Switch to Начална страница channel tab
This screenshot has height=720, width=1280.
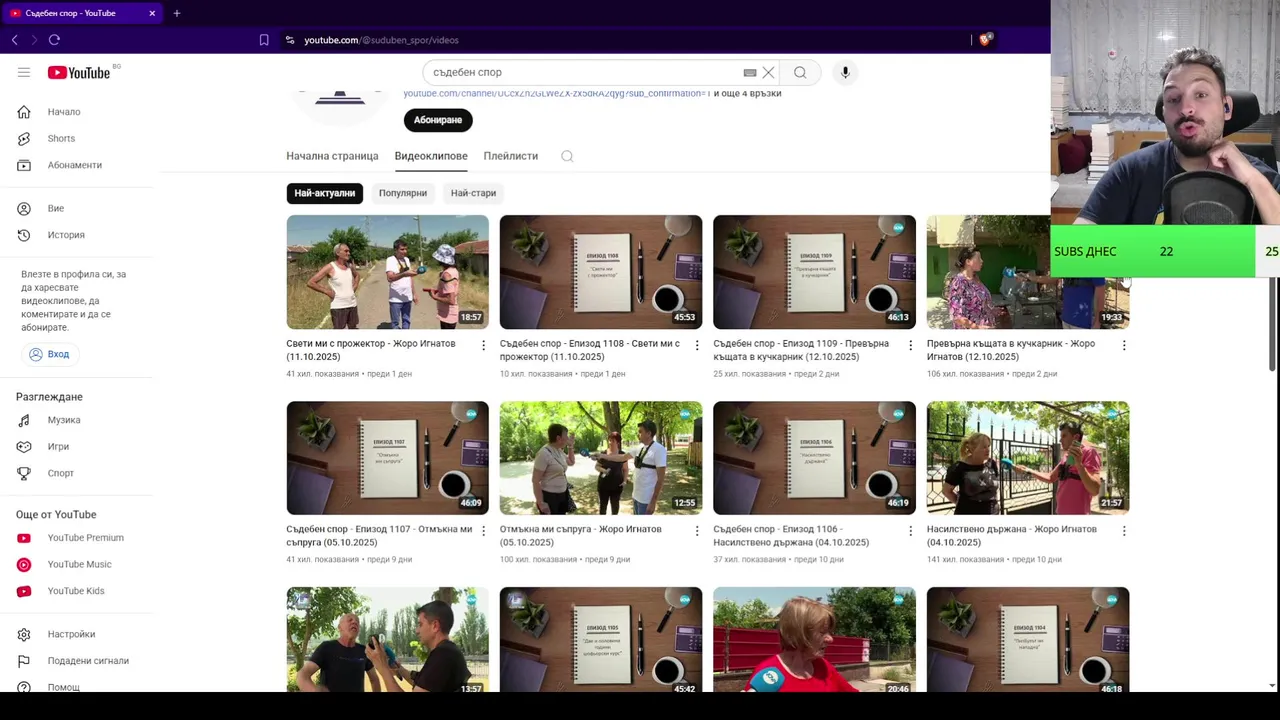pyautogui.click(x=332, y=156)
